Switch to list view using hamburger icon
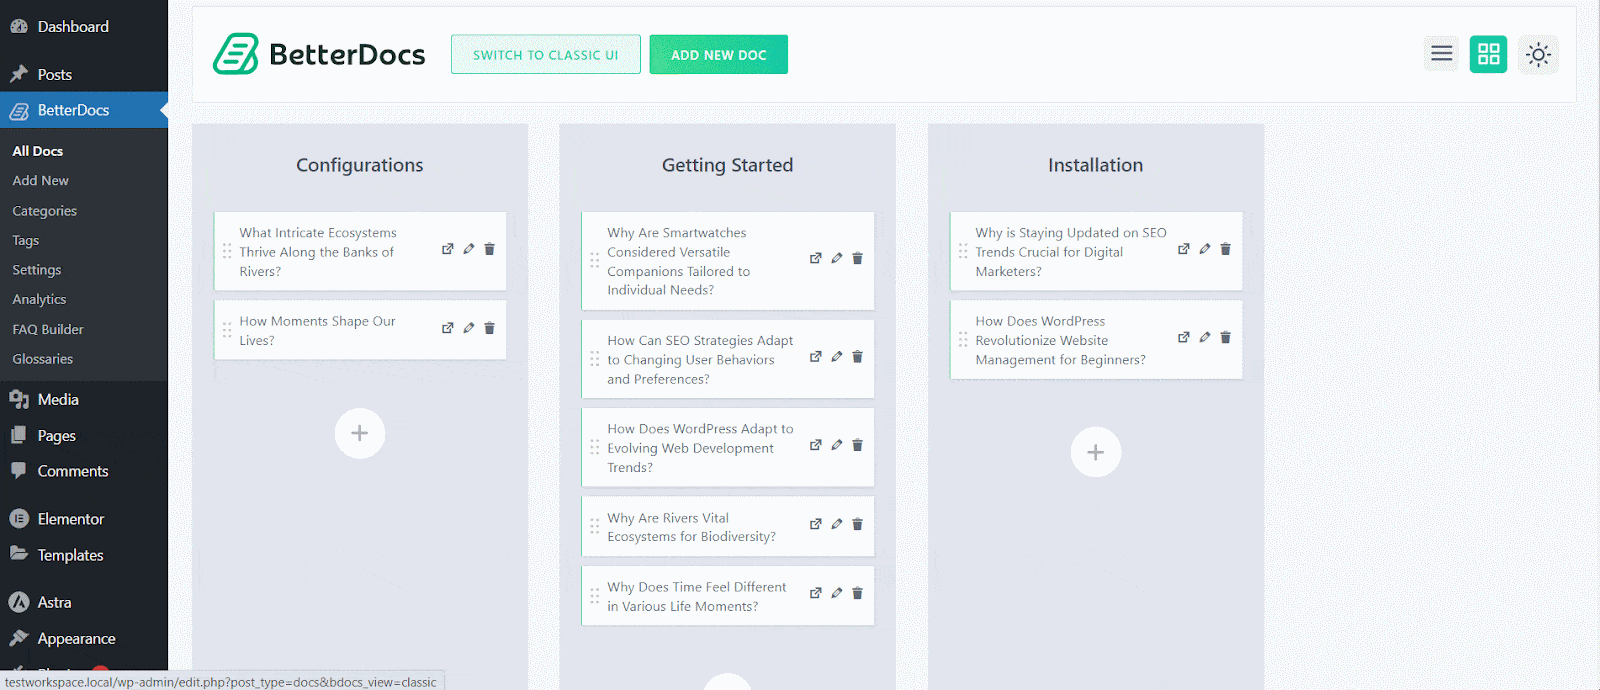Screen dimensions: 1600x690 click(1441, 54)
